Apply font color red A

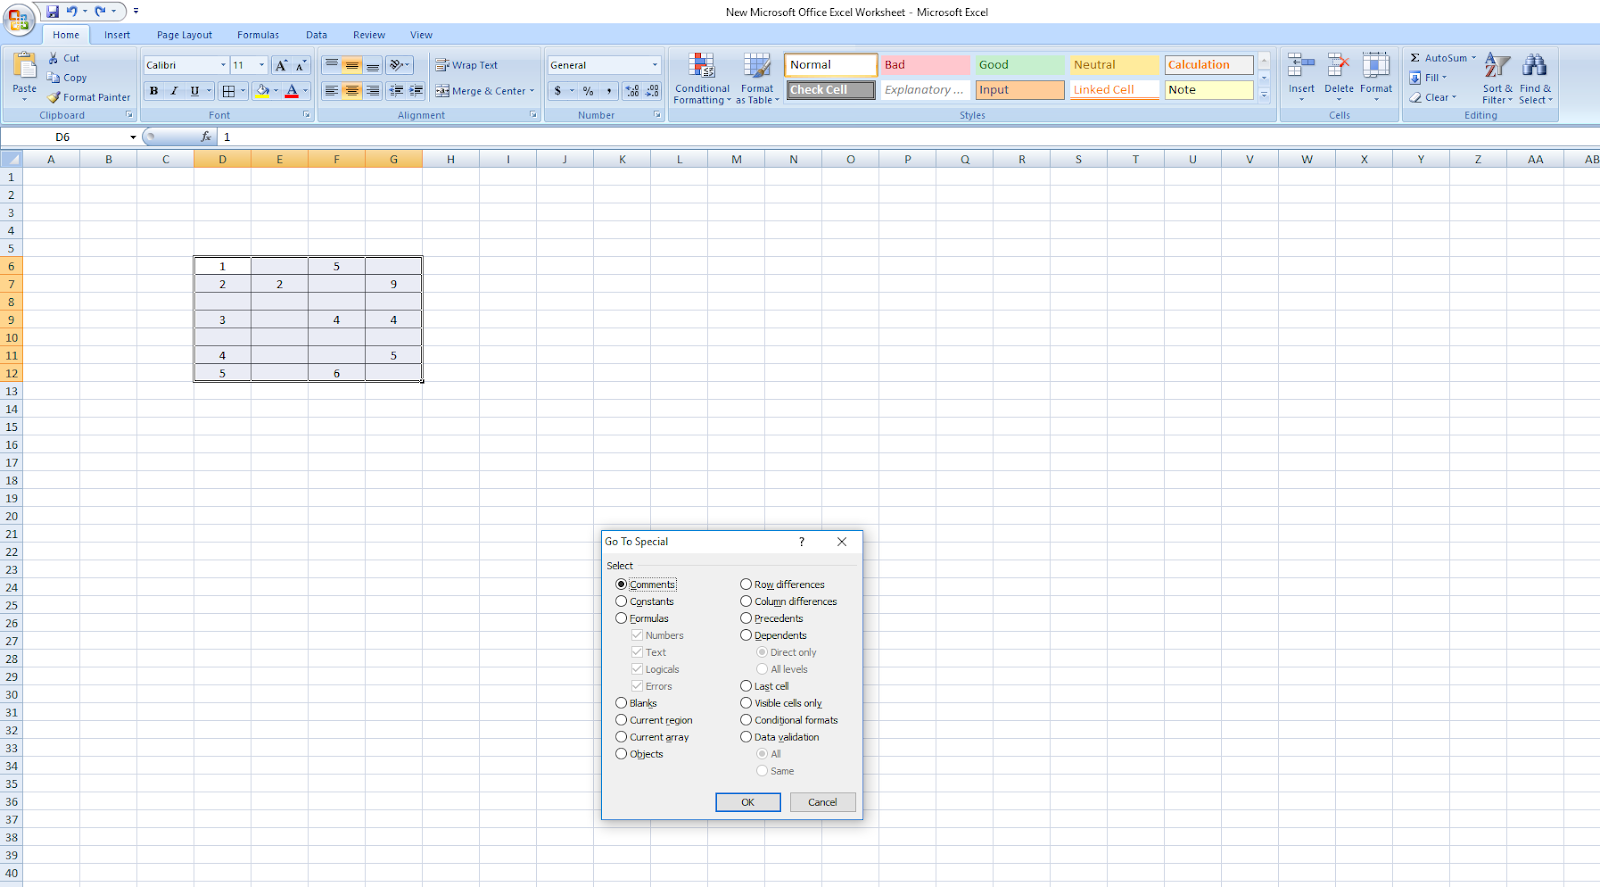coord(291,91)
